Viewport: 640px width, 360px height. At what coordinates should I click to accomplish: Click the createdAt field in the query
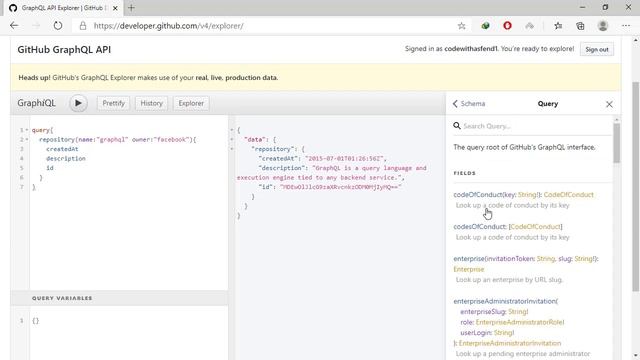click(x=62, y=149)
